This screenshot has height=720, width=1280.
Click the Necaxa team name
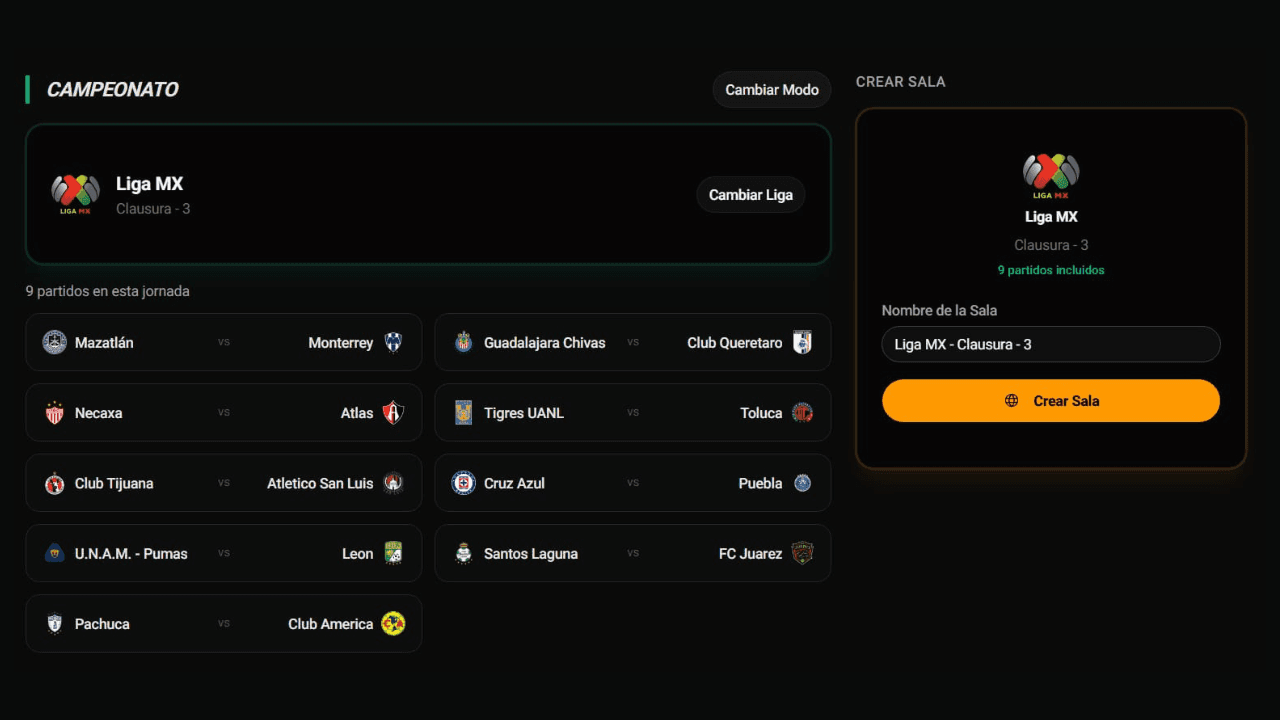tap(99, 413)
